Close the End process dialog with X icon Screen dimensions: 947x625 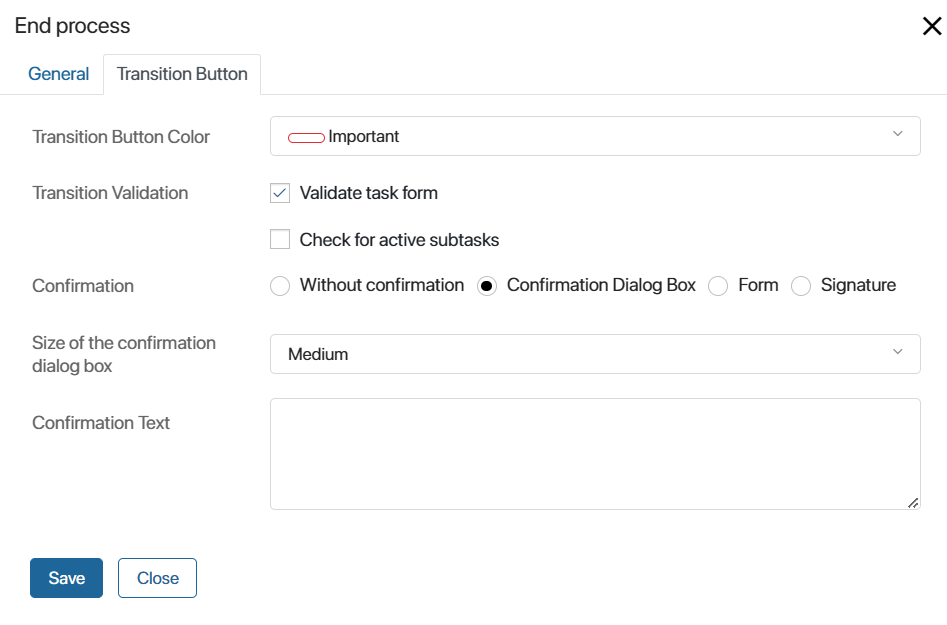932,26
